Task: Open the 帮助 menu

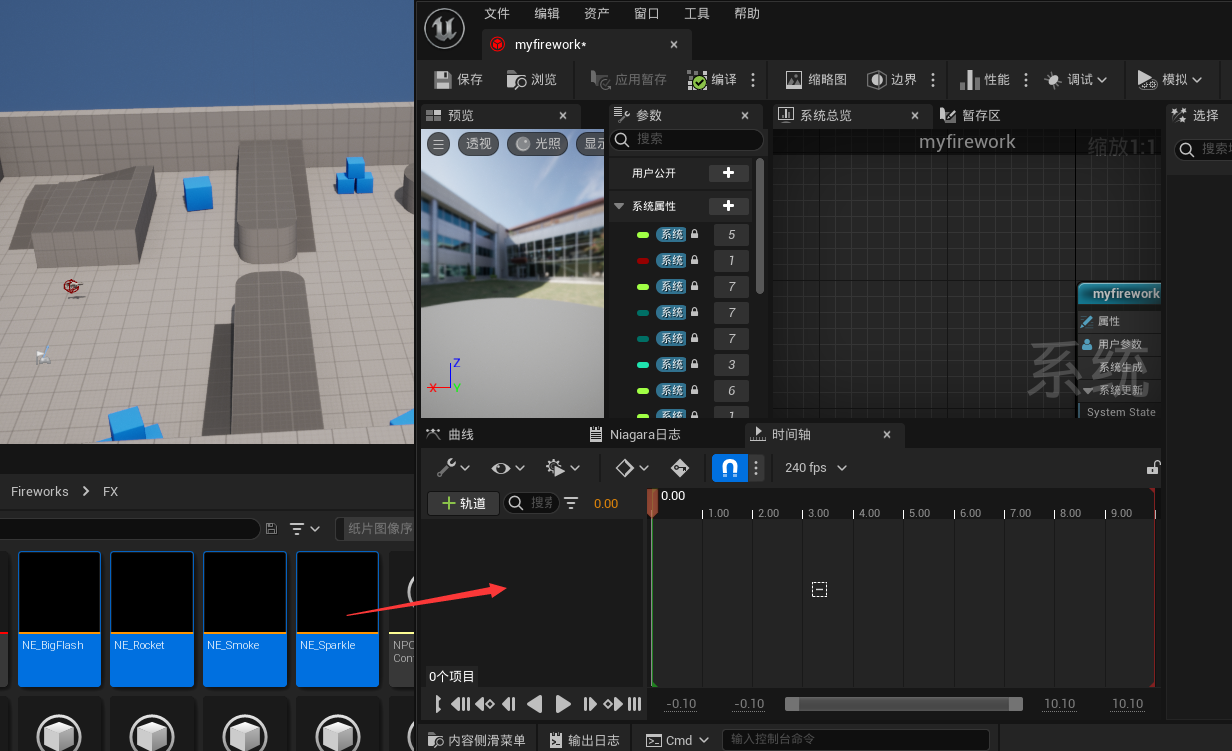Action: click(x=747, y=13)
